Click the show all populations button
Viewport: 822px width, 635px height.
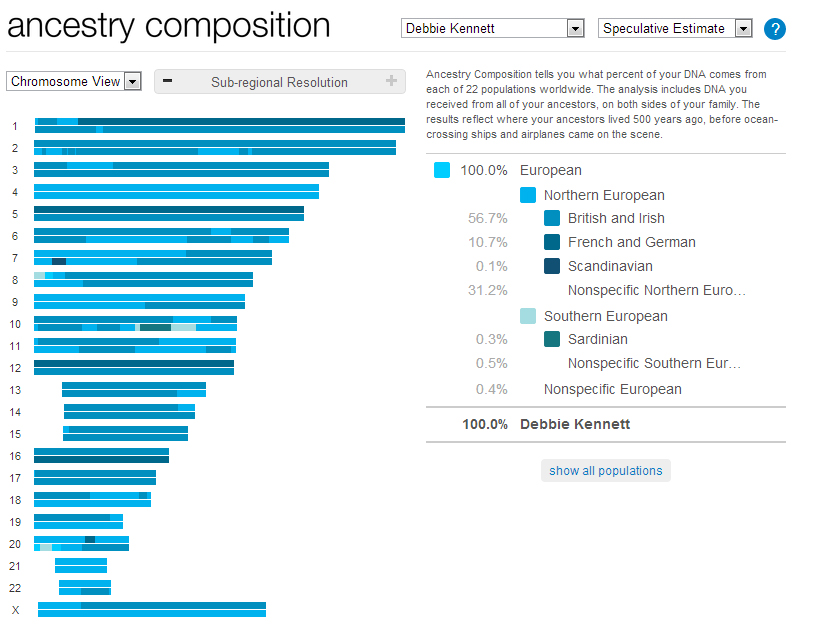point(605,470)
